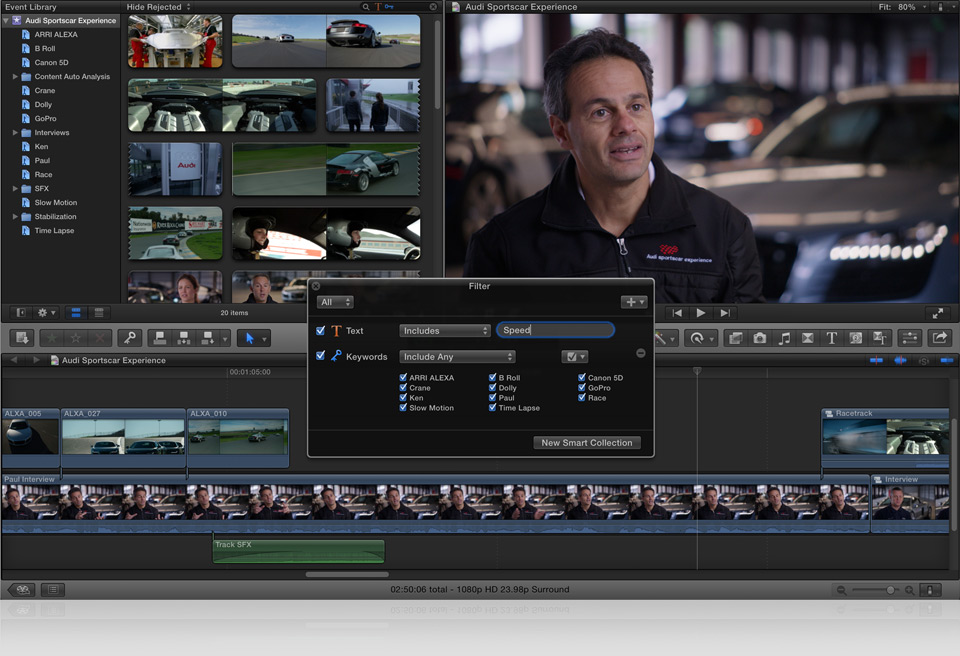Open the viewer Fit 80% zoom menu
This screenshot has height=656, width=960.
point(903,7)
